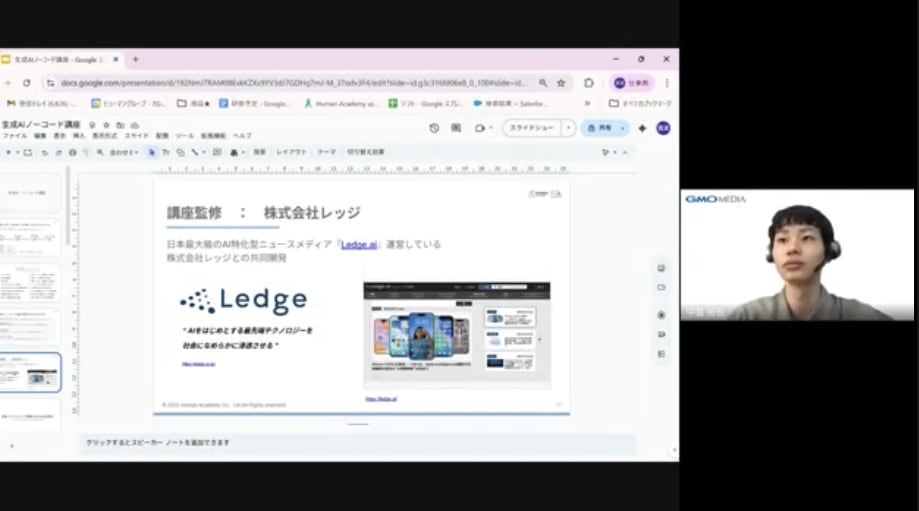Open the 表示 menu
The width and height of the screenshot is (919, 511).
point(60,136)
